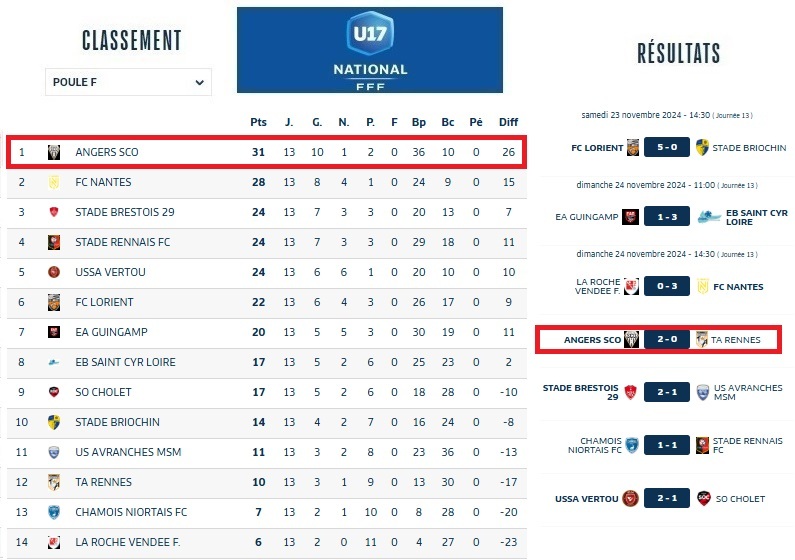Open the EB Saint Cyr Loire team link
This screenshot has width=795, height=560.
point(125,362)
